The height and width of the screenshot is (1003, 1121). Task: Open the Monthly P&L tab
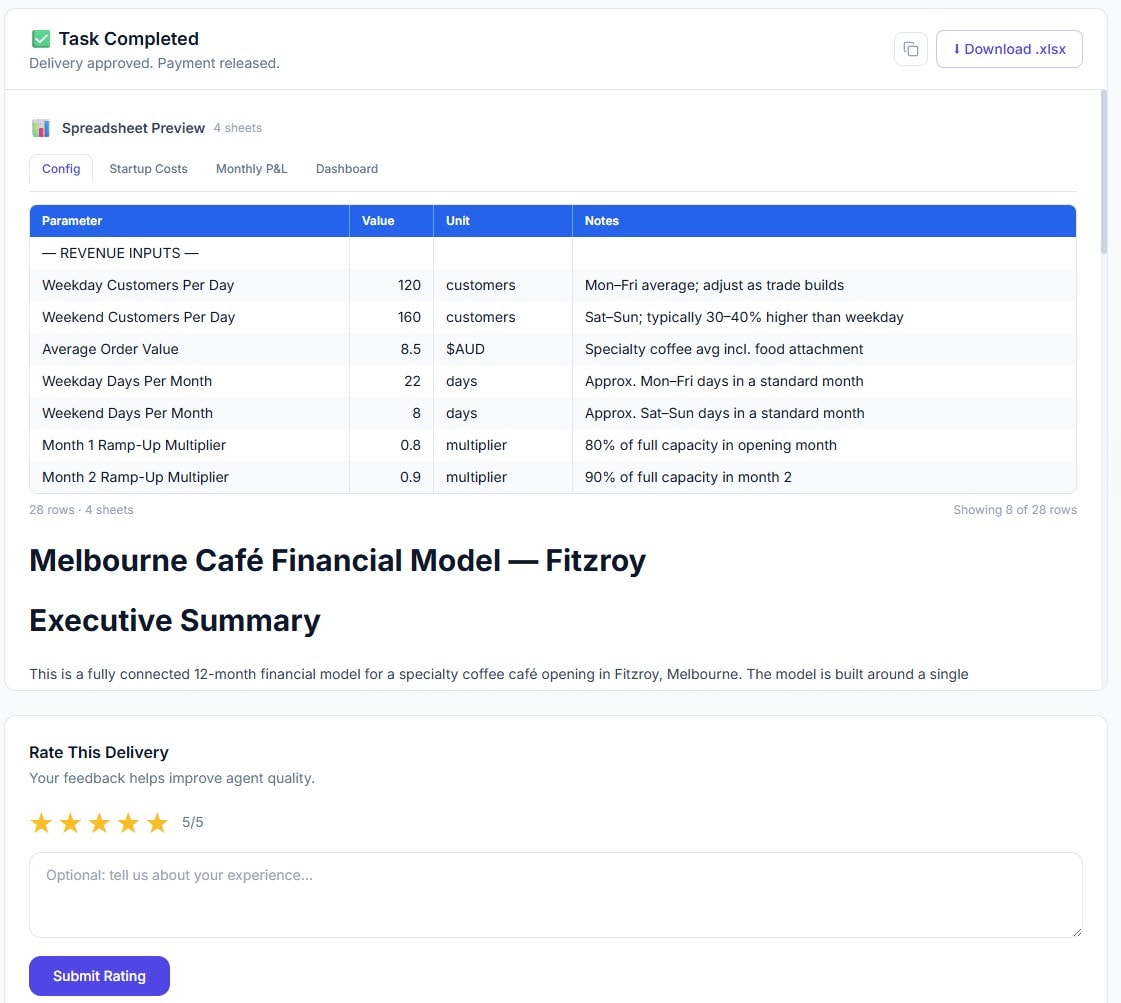coord(251,169)
